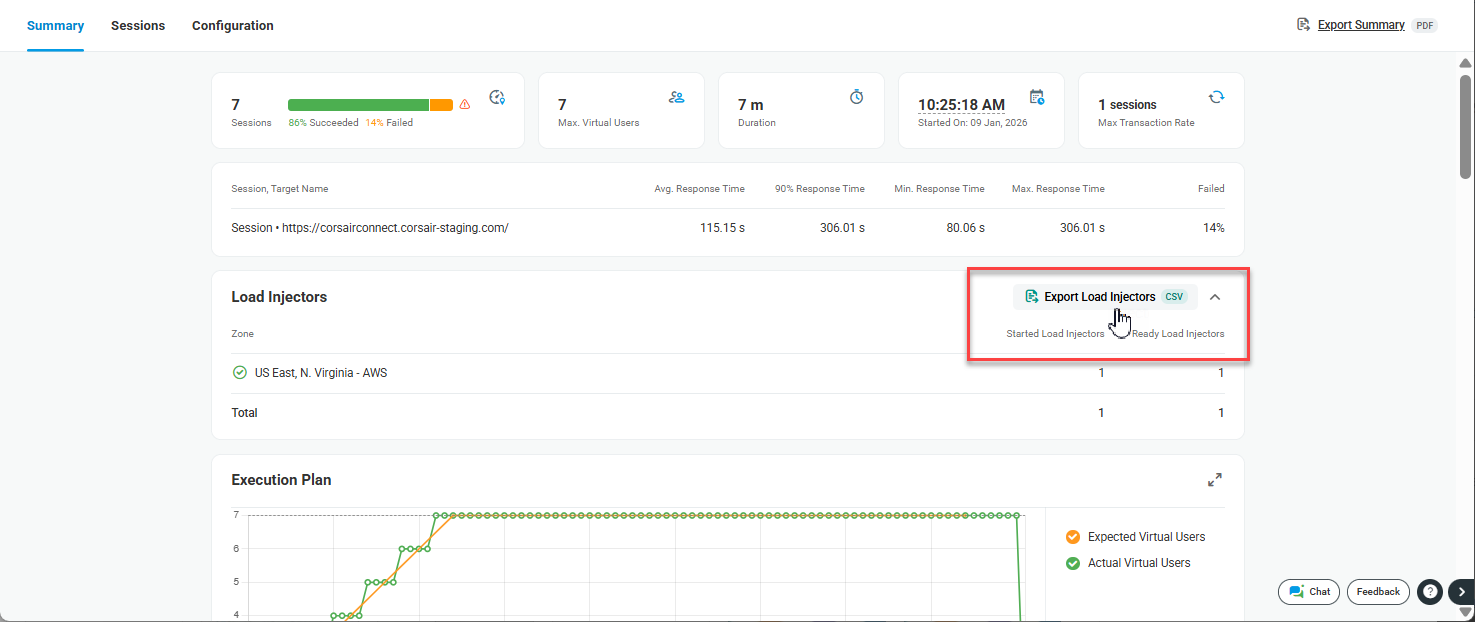Click the start time calendar icon
1475x622 pixels.
[1037, 97]
